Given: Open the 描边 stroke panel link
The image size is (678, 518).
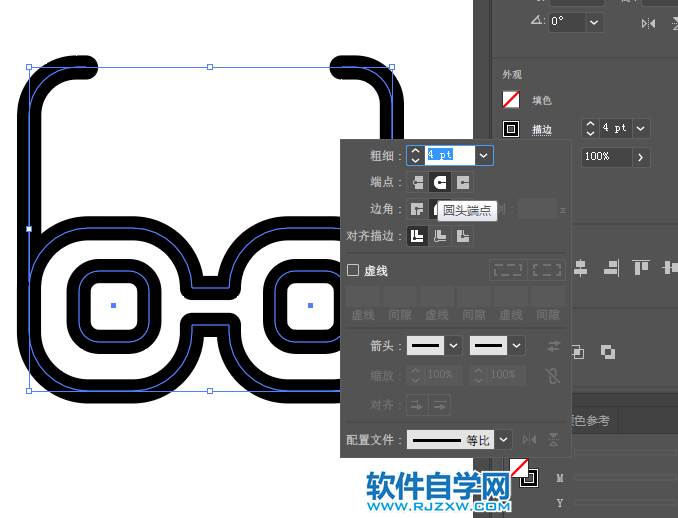Looking at the screenshot, I should [542, 129].
